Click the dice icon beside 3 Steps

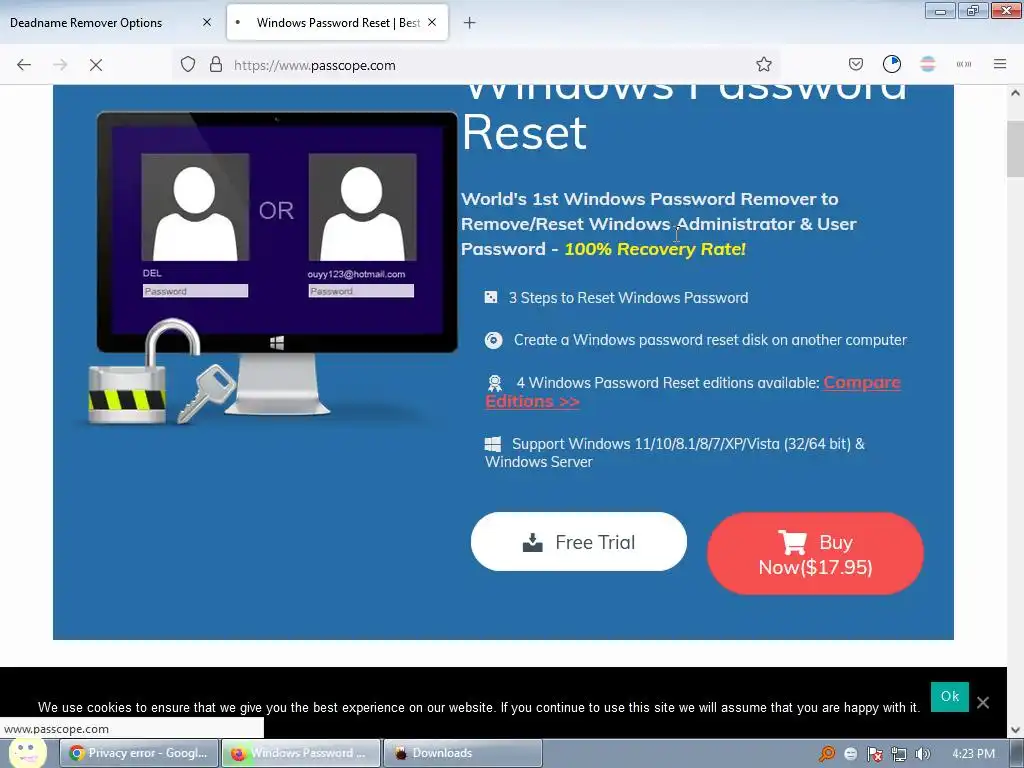click(490, 298)
